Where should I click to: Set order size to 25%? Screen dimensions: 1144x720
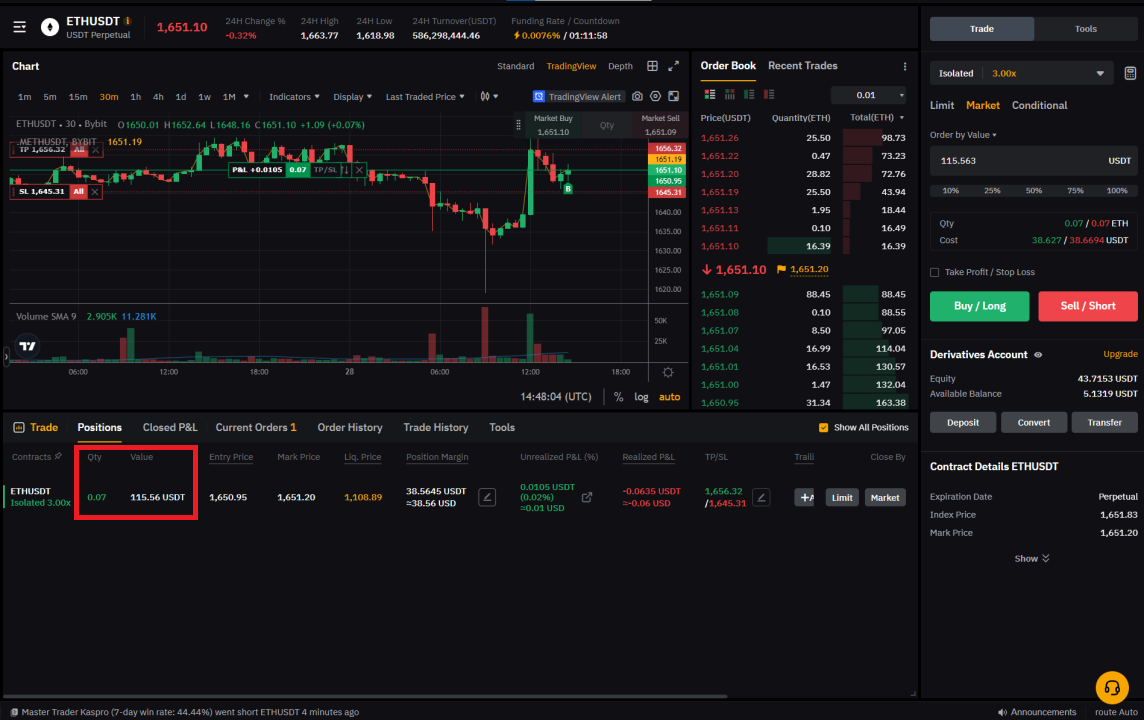(992, 190)
